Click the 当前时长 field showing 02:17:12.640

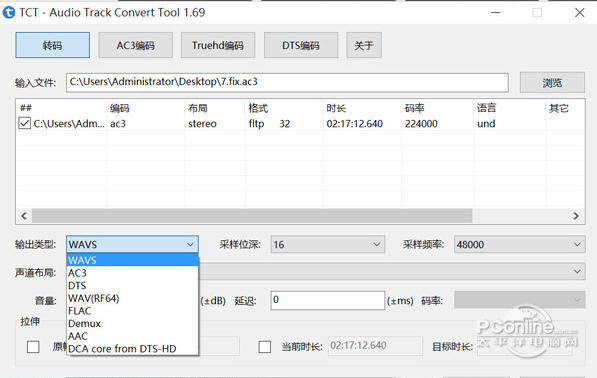pyautogui.click(x=375, y=346)
